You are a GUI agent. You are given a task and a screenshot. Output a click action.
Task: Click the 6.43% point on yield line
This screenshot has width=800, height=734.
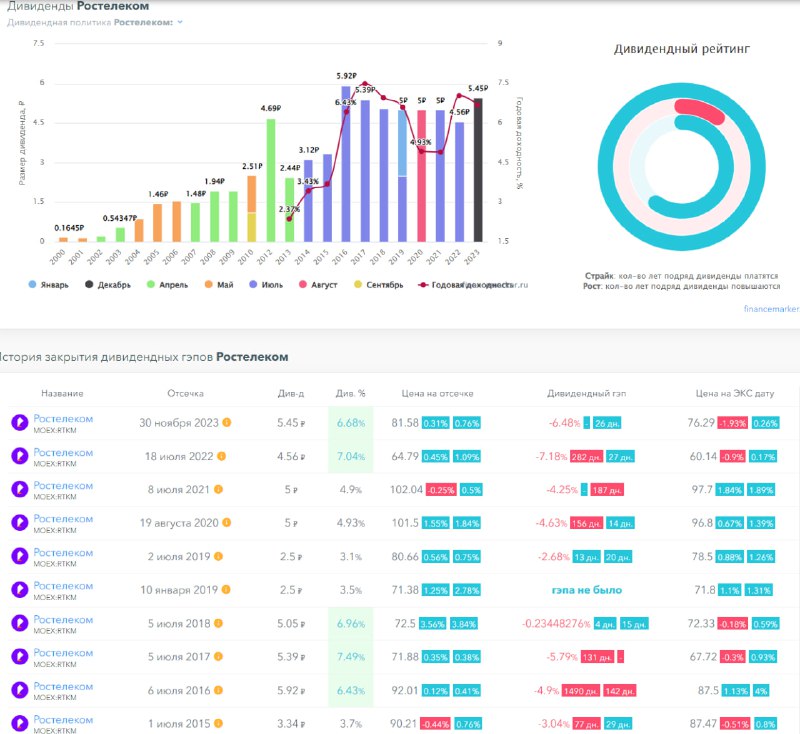(x=346, y=111)
